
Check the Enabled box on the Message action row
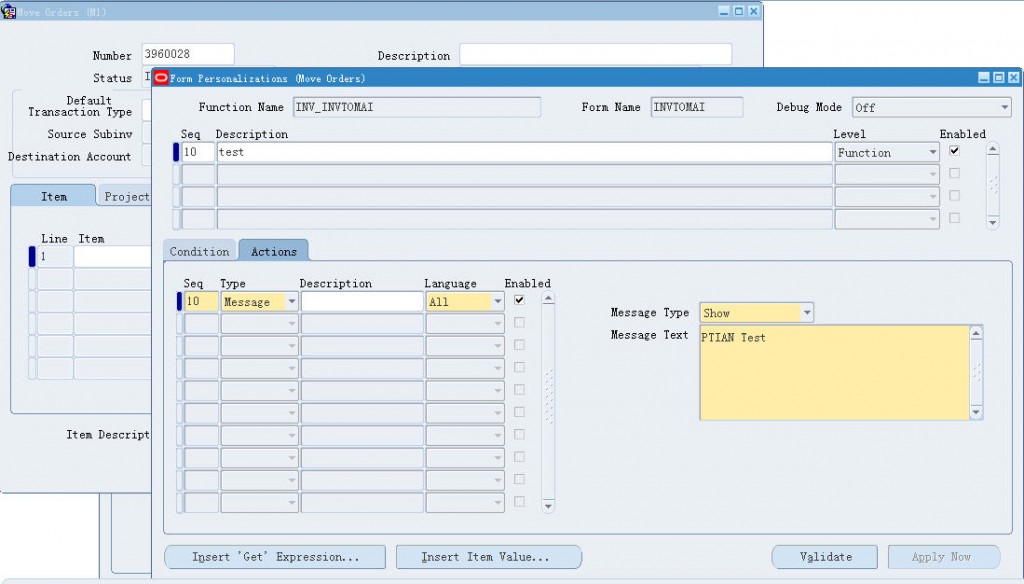518,301
